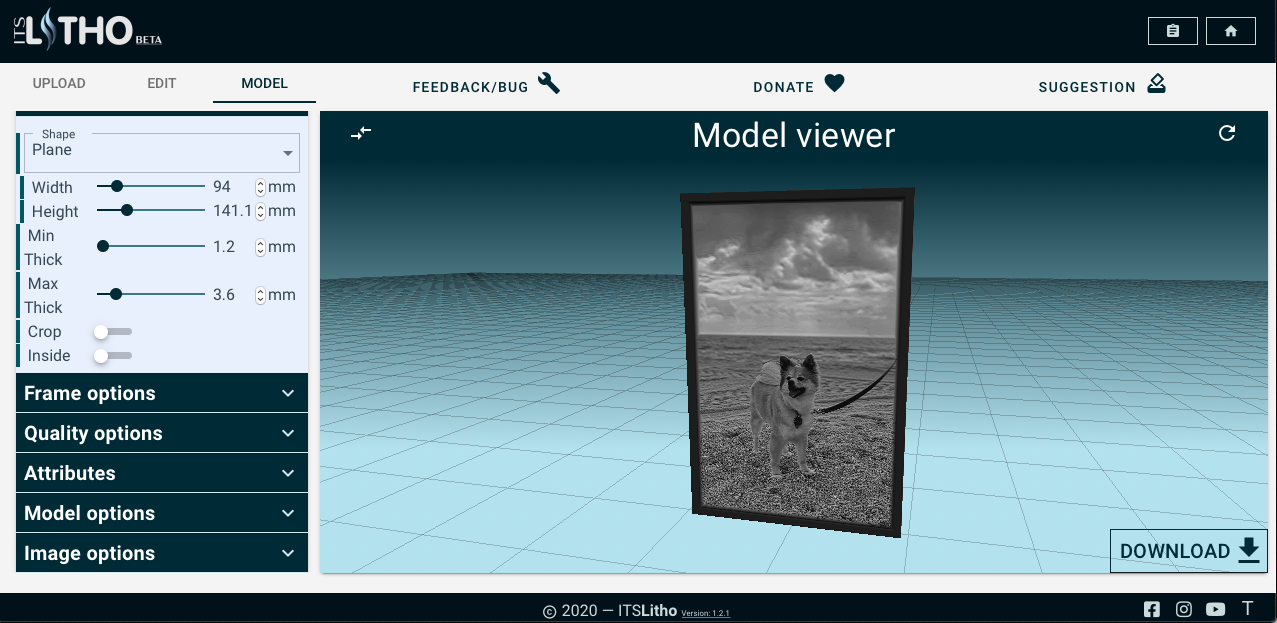Click the Width slider handle
Image resolution: width=1277 pixels, height=623 pixels.
[117, 186]
